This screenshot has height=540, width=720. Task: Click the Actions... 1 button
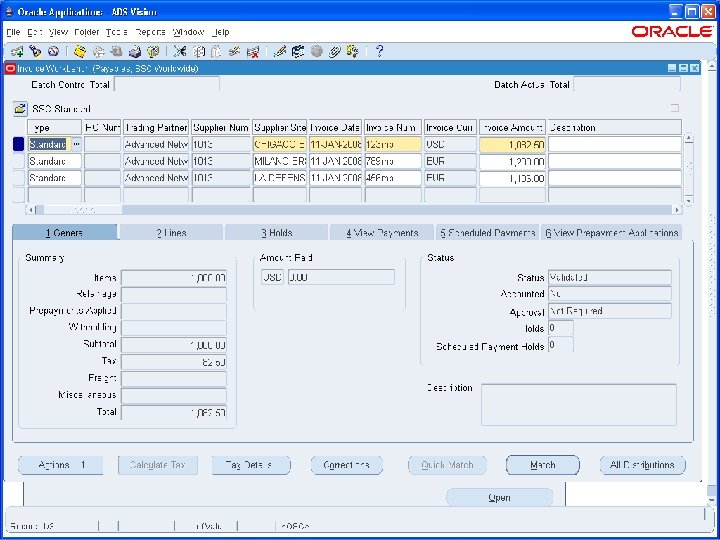point(61,465)
